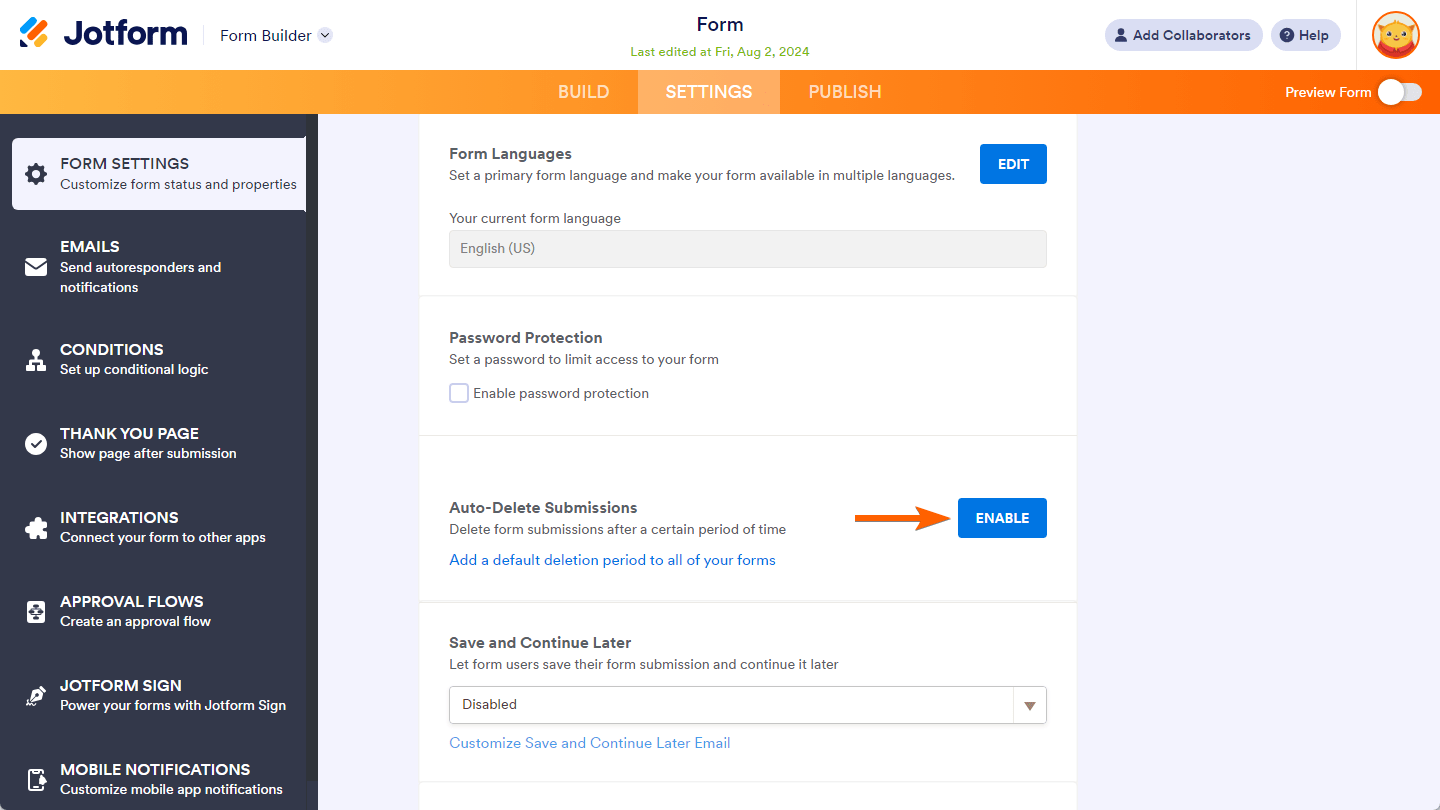Click the ENABLE auto-delete button

1002,518
